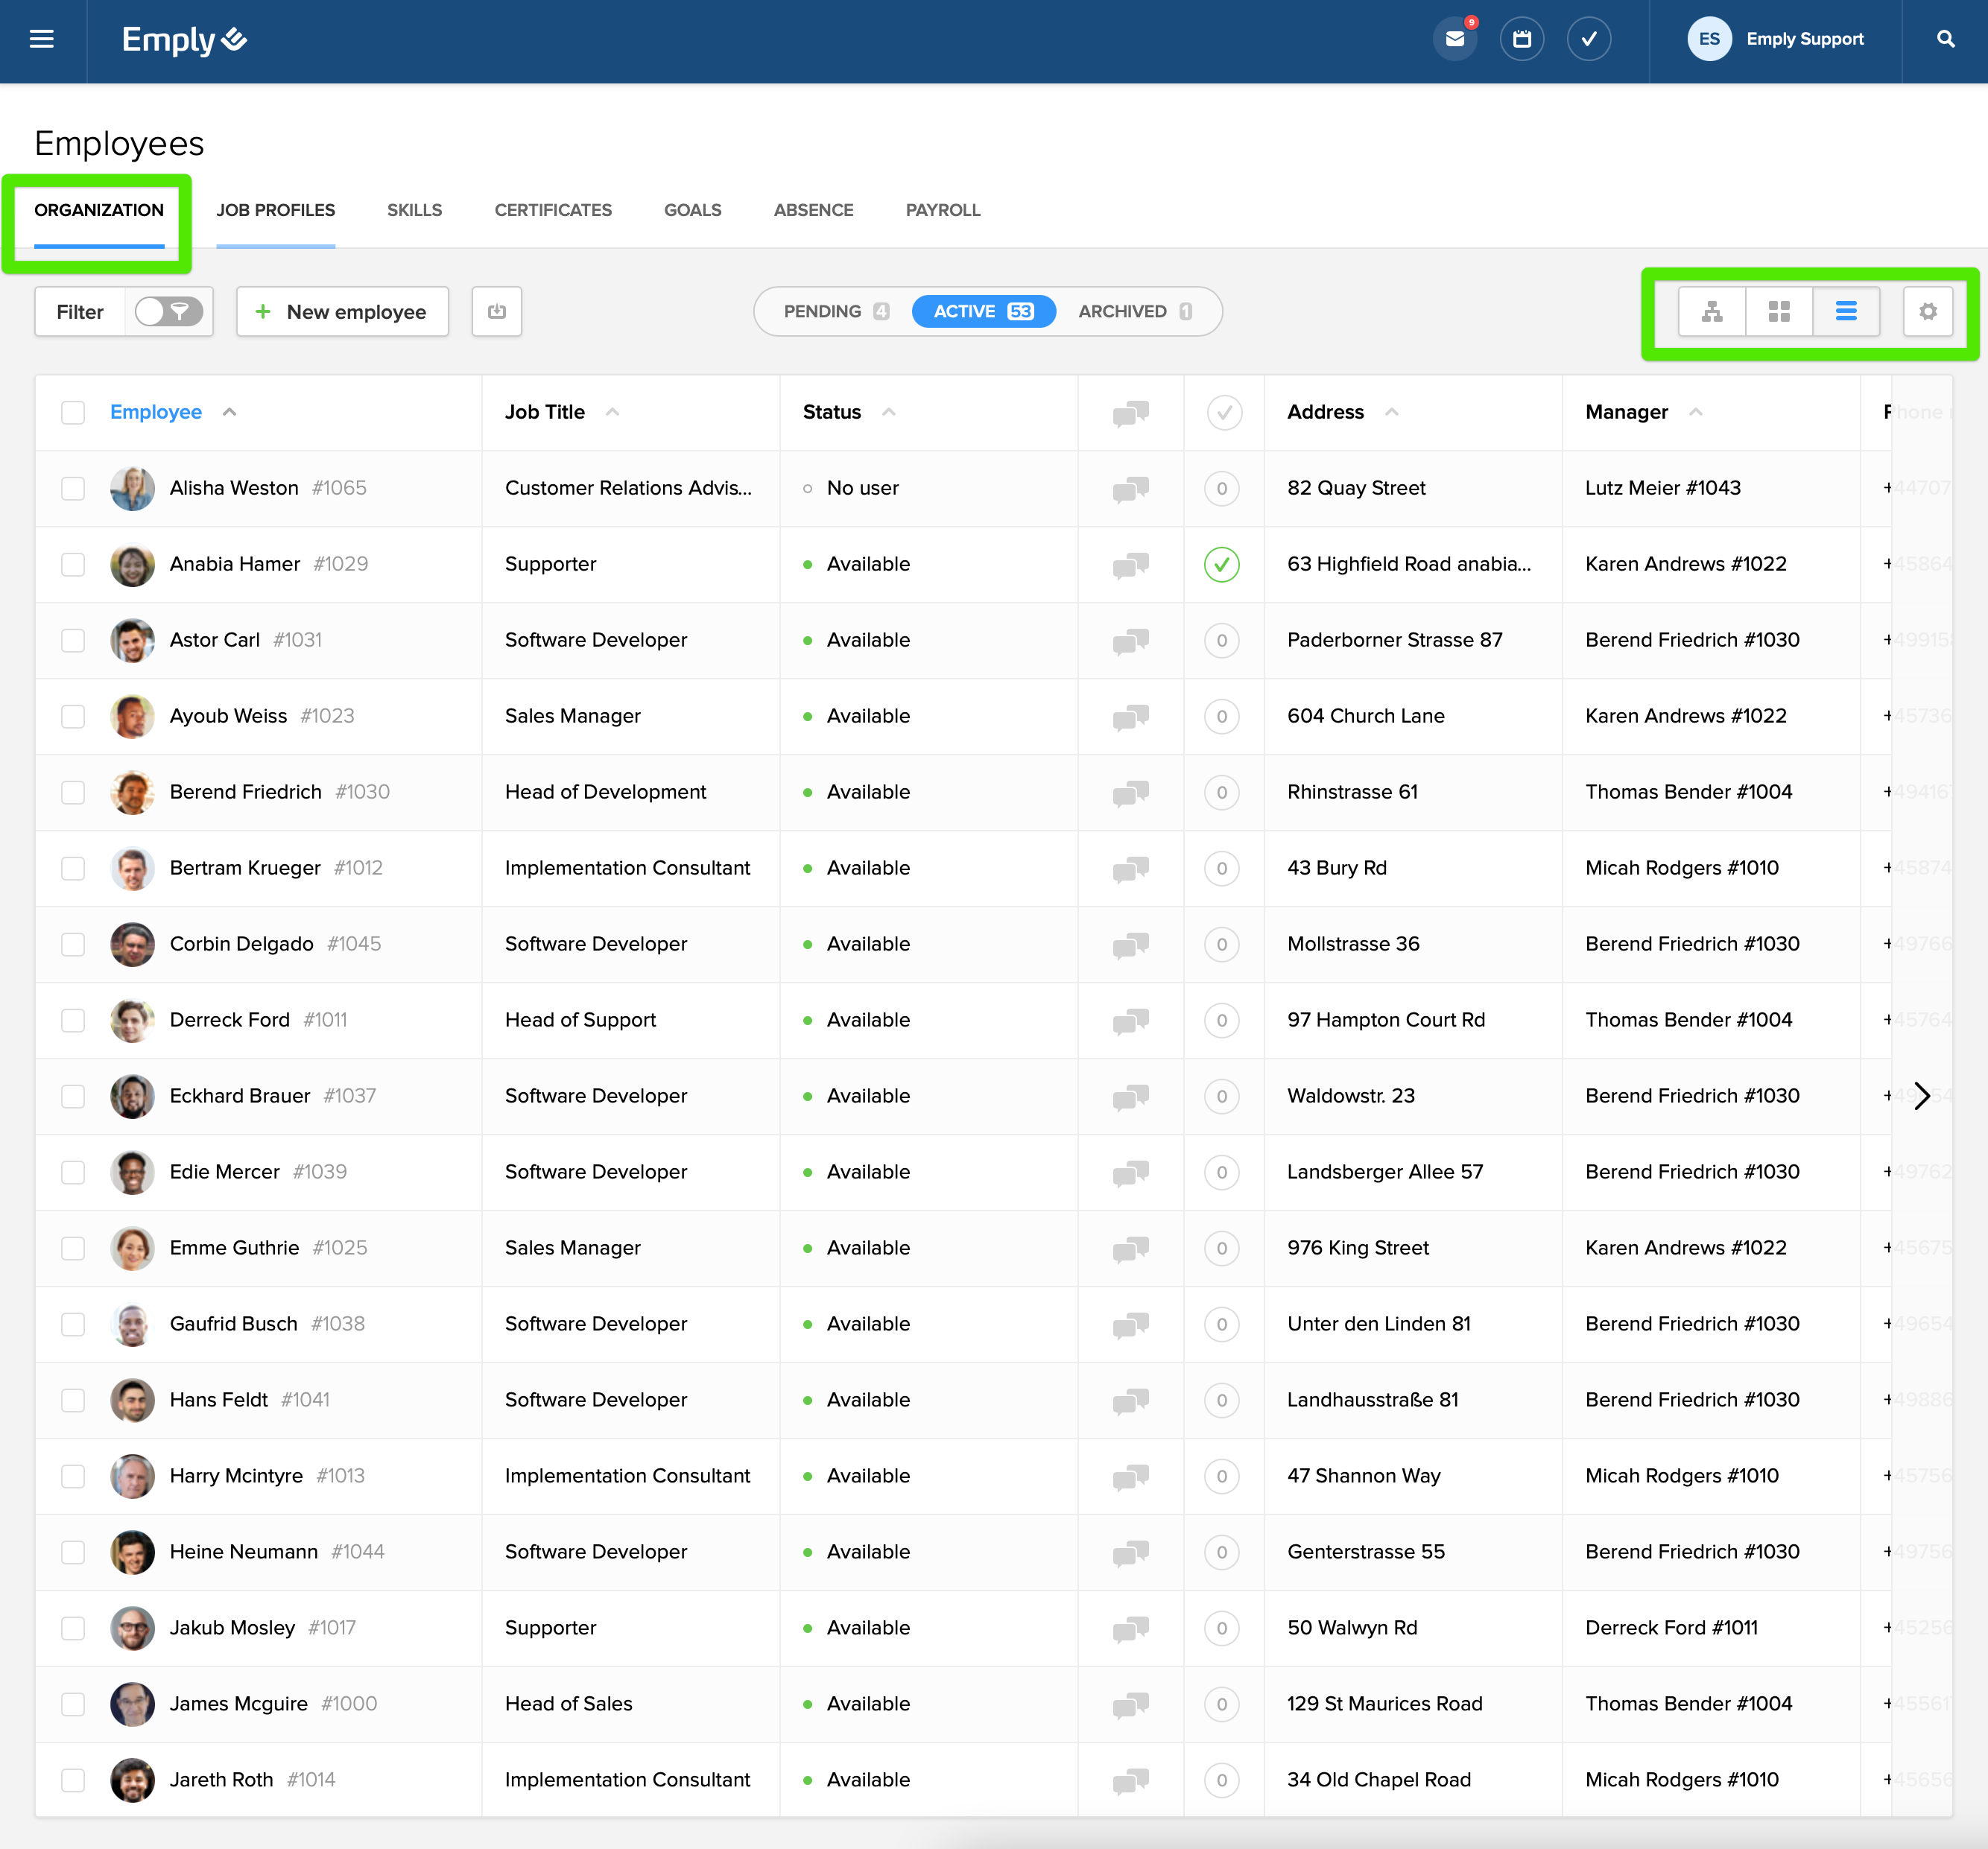Open the hamburger navigation menu

pyautogui.click(x=41, y=39)
